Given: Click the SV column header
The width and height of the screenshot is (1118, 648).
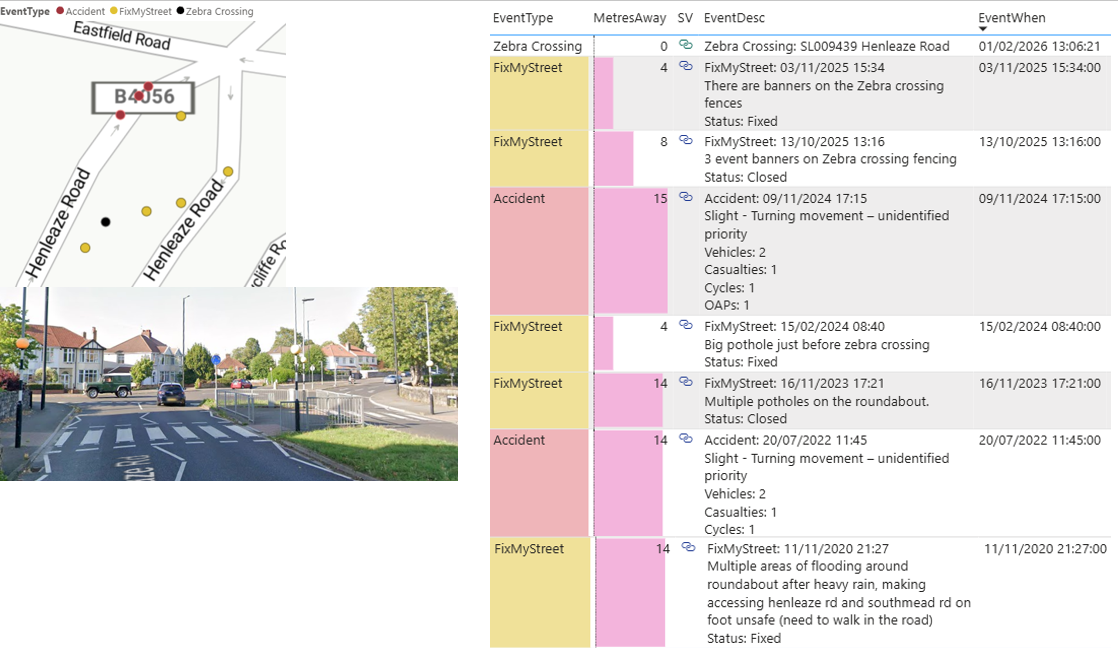Looking at the screenshot, I should tap(684, 18).
